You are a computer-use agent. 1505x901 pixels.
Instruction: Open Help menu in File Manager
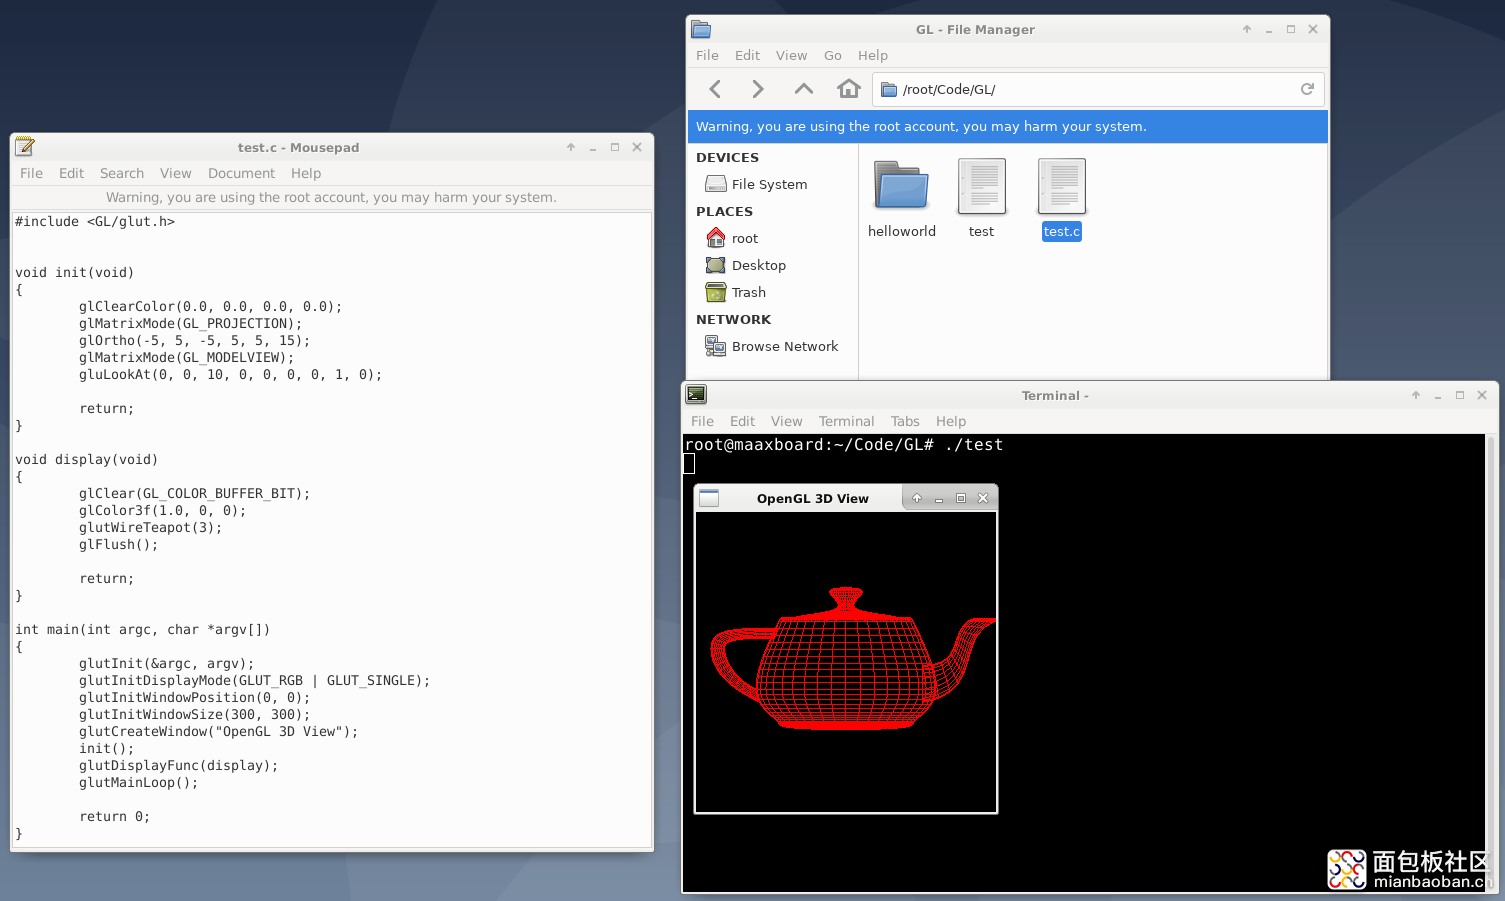point(873,55)
